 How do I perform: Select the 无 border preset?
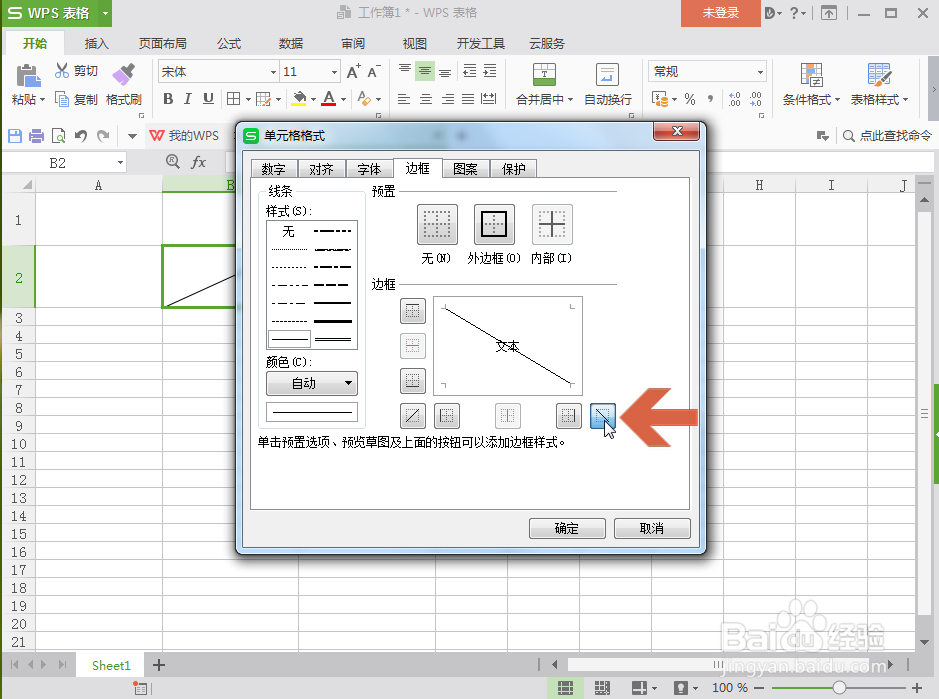pyautogui.click(x=437, y=225)
